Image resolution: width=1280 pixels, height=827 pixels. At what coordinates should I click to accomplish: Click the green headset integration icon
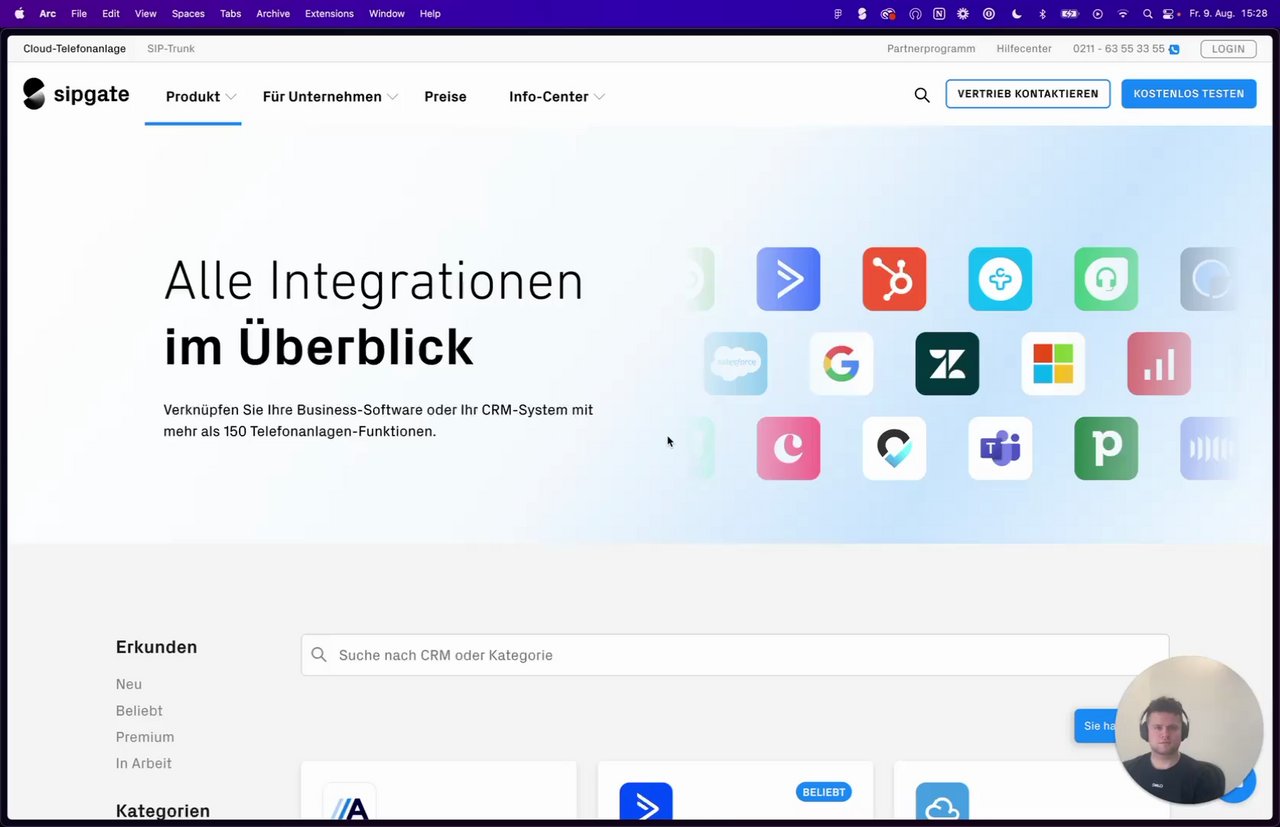tap(1106, 279)
